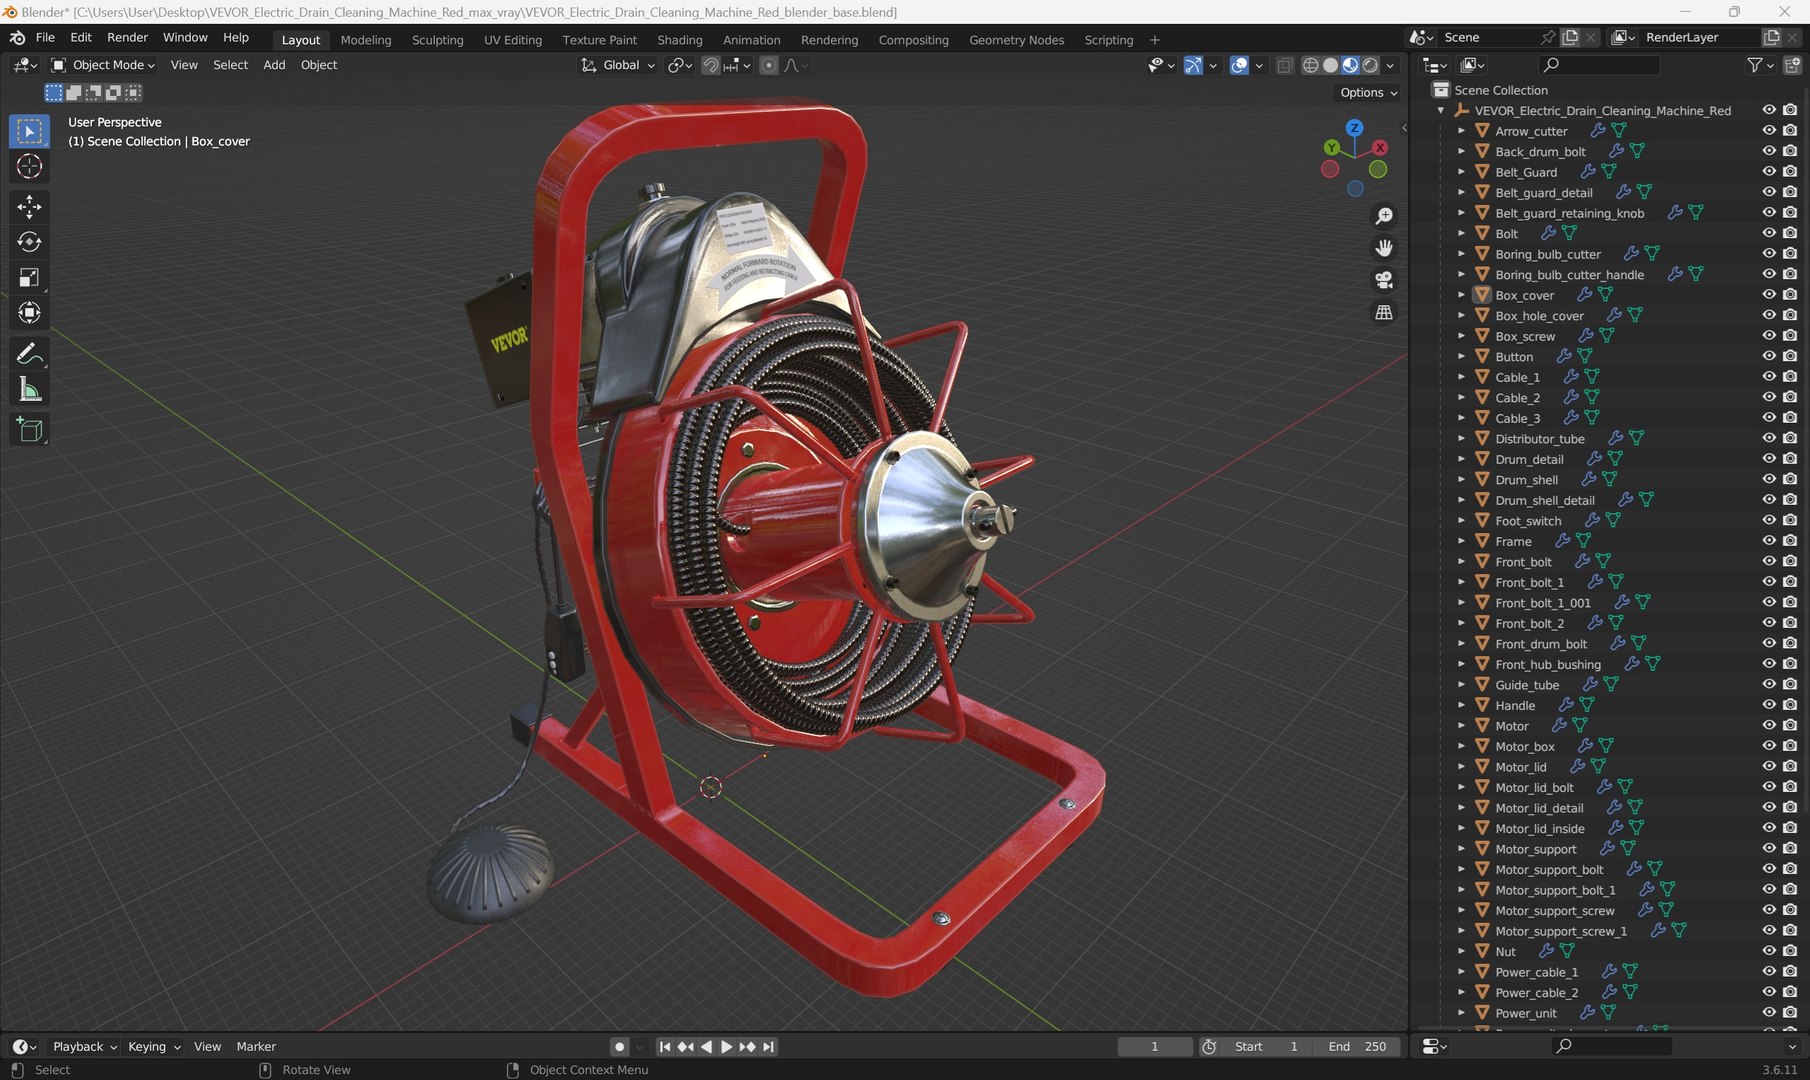Hide Arrow_cutter with its eye icon
This screenshot has height=1080, width=1810.
click(1769, 131)
